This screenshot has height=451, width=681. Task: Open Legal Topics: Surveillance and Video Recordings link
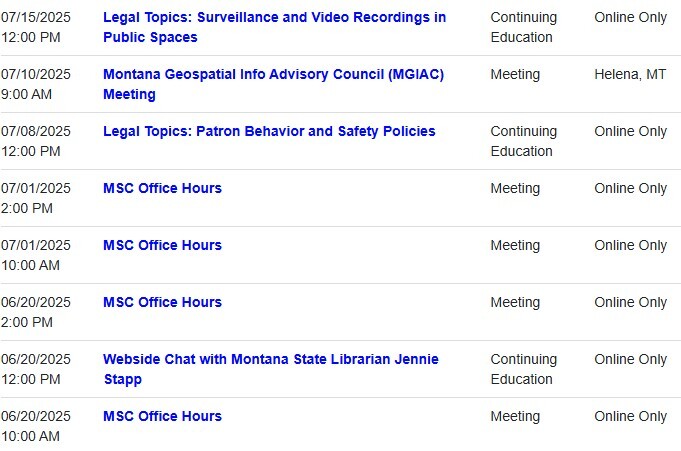tap(274, 18)
